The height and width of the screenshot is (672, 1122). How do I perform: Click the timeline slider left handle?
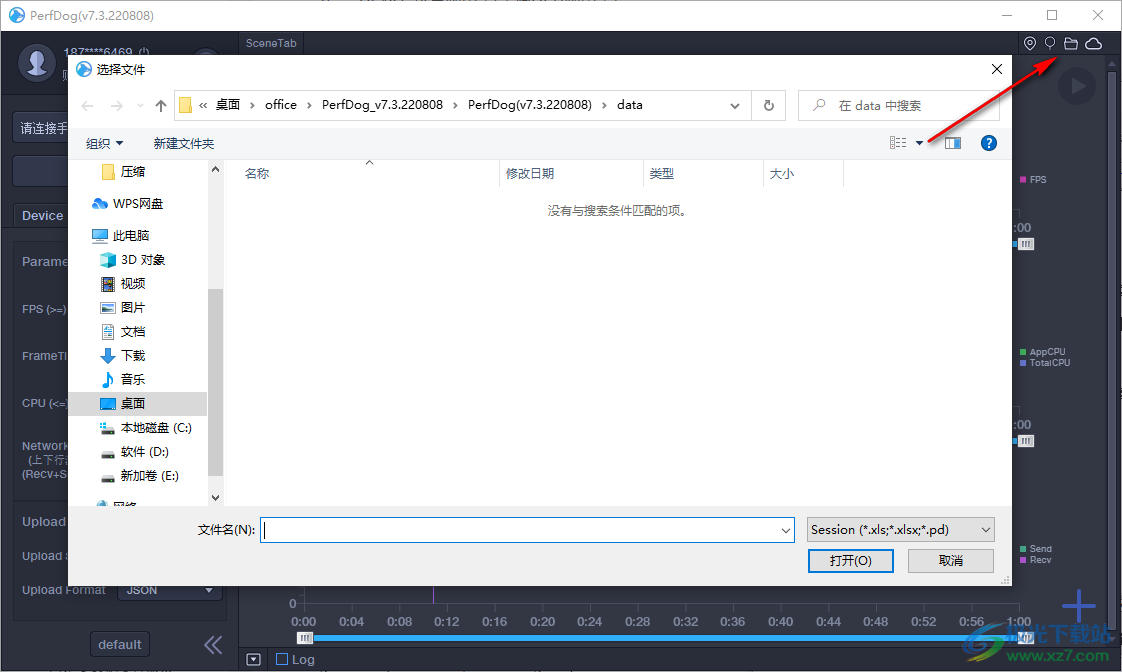[305, 638]
